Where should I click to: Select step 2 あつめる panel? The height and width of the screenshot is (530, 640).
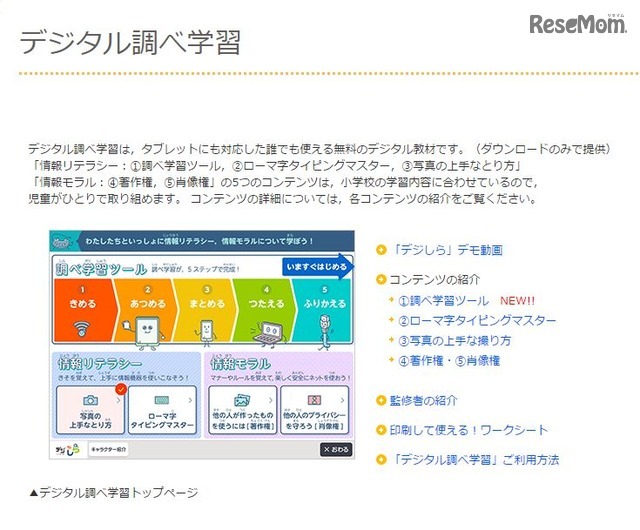[147, 310]
